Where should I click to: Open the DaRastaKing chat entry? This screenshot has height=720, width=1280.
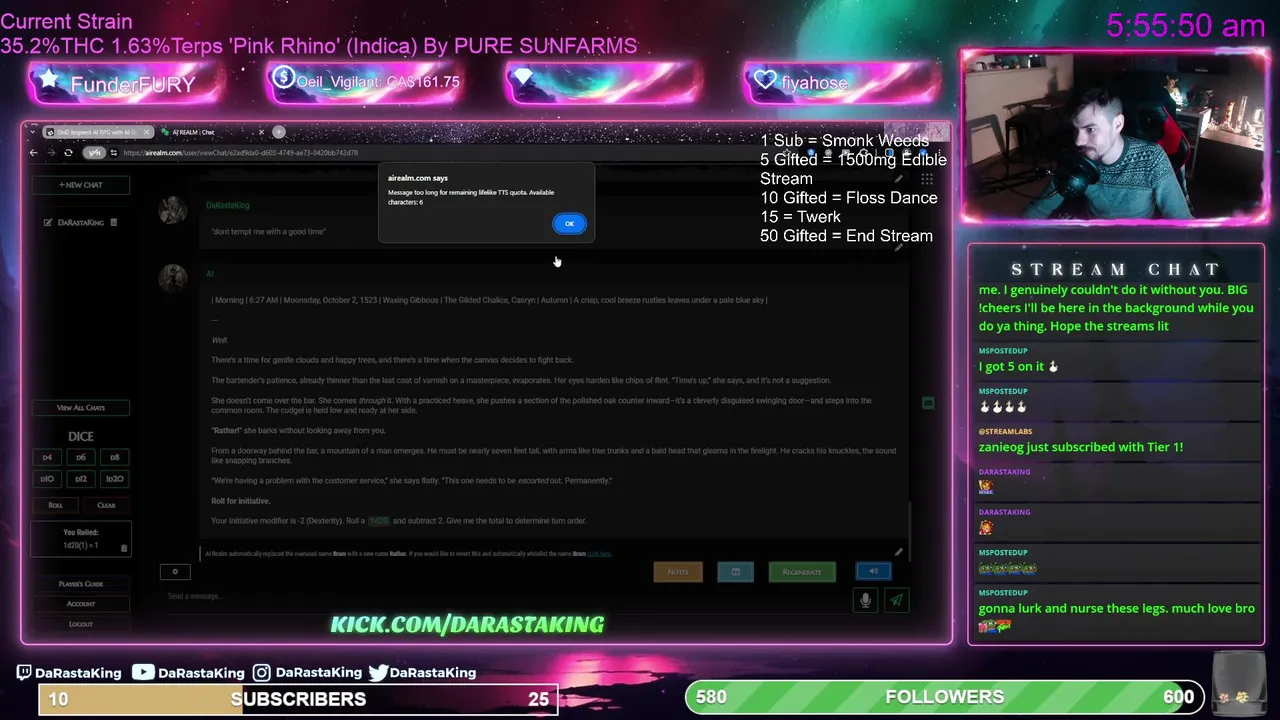point(81,222)
